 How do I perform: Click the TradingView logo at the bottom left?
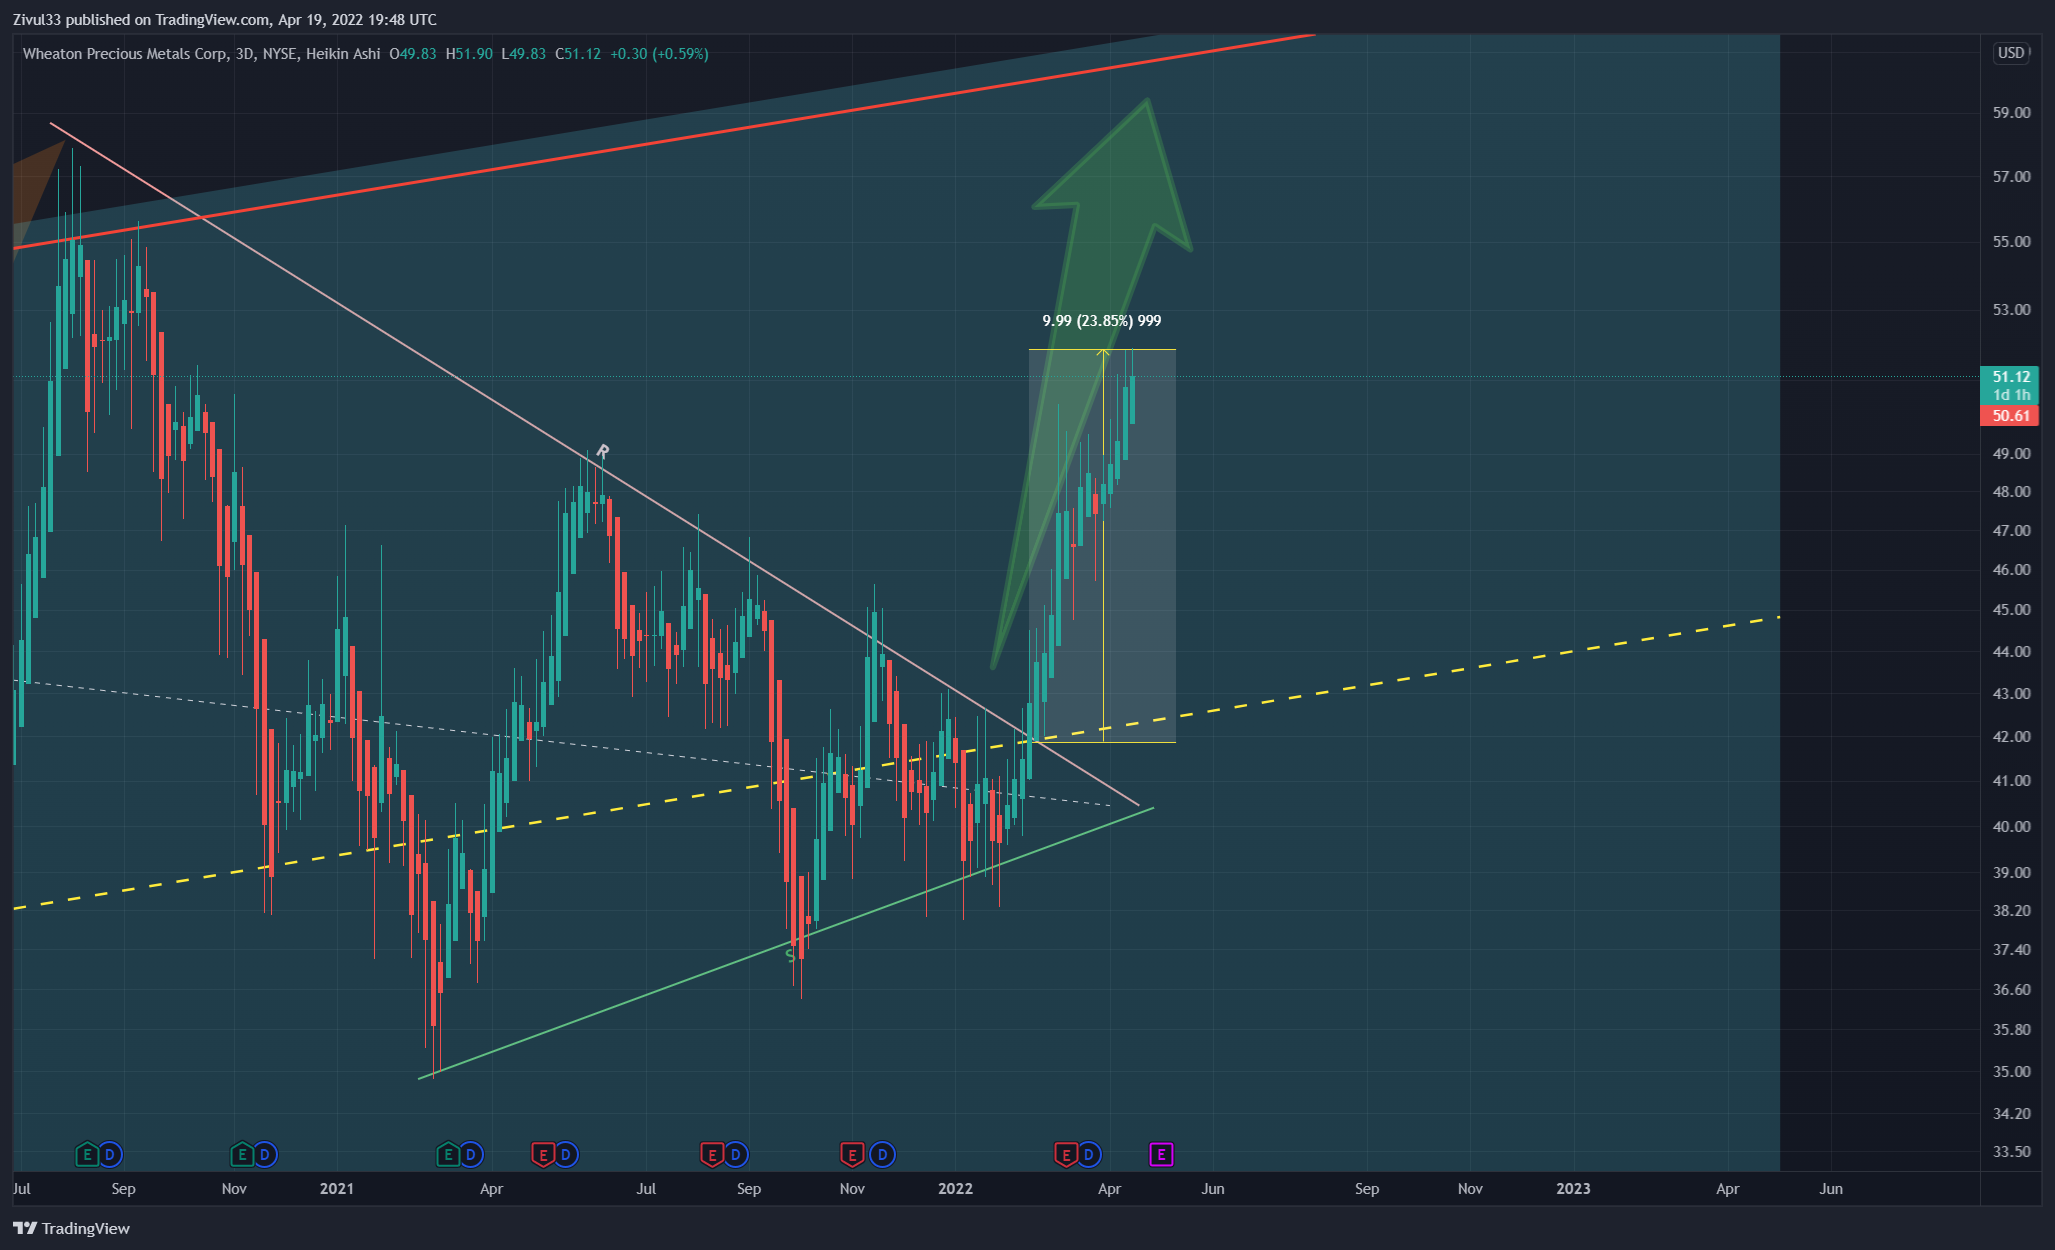(71, 1228)
